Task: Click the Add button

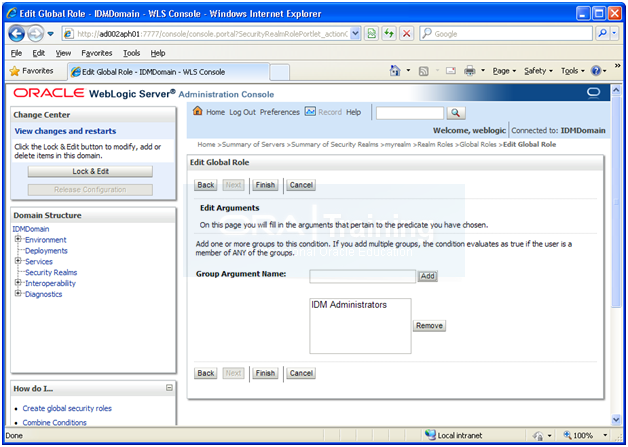Action: coord(427,276)
